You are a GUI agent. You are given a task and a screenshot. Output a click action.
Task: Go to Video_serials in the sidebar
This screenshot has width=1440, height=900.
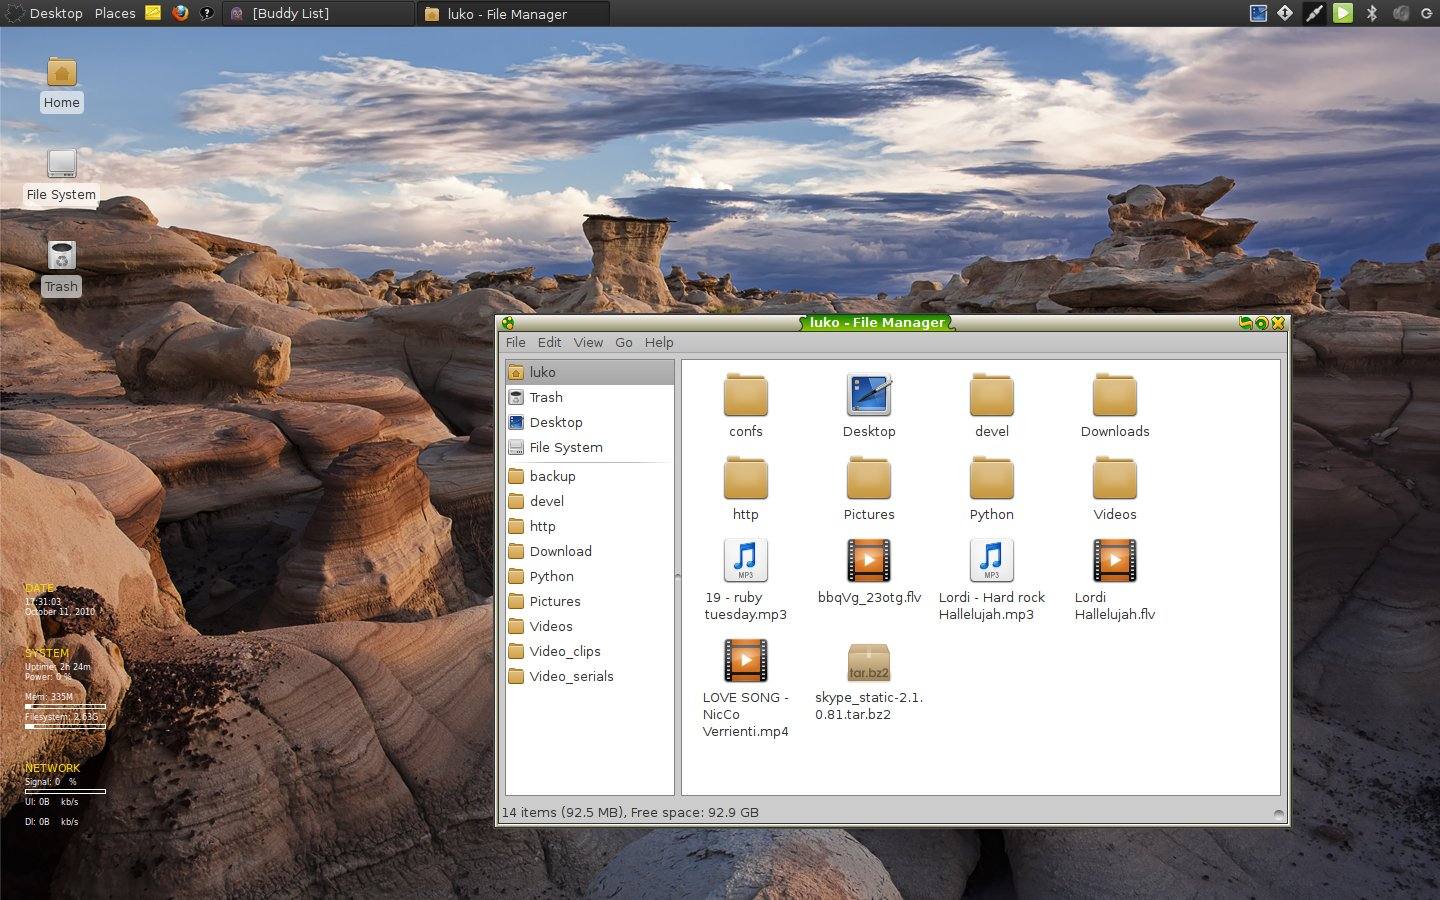tap(571, 676)
